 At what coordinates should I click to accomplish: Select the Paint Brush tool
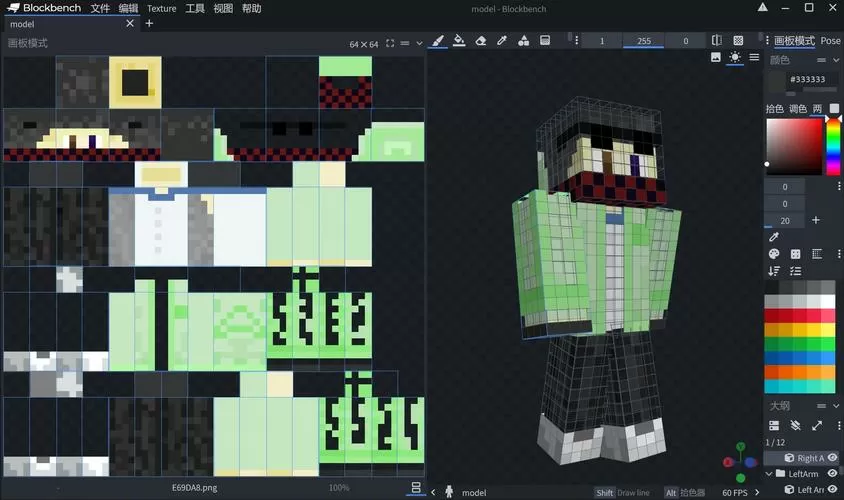(438, 41)
